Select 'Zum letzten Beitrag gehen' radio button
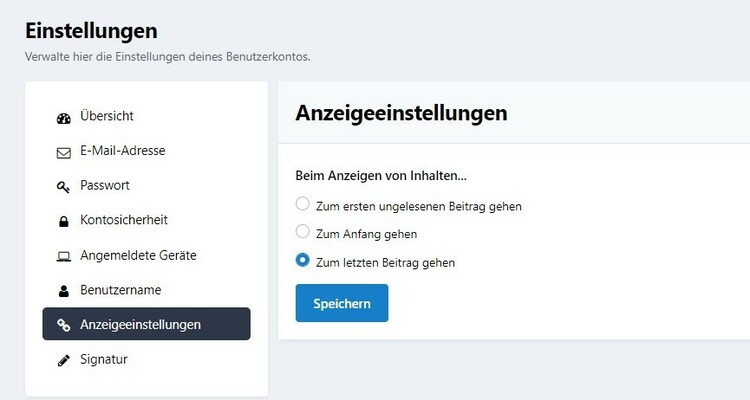Image resolution: width=750 pixels, height=400 pixels. tap(303, 262)
